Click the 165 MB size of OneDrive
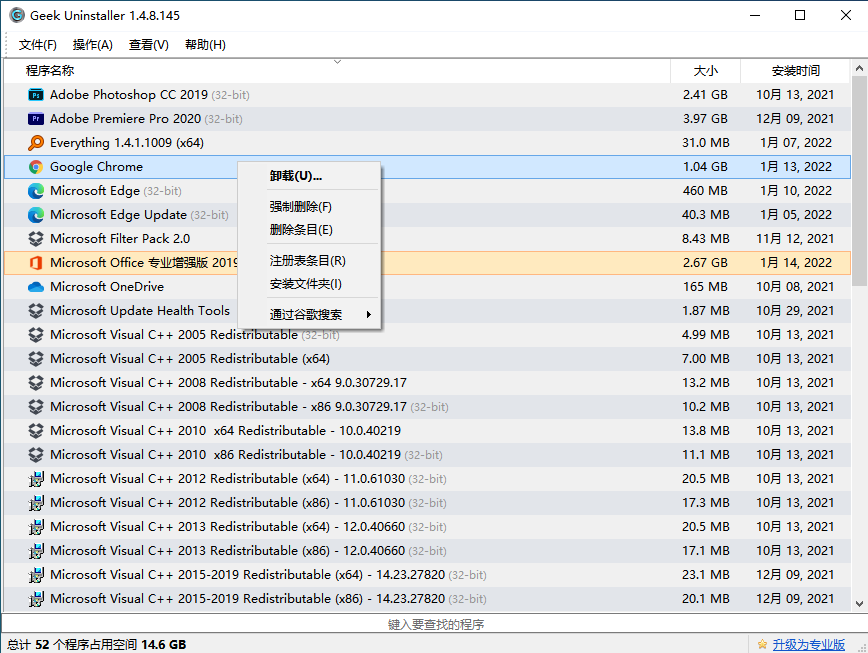868x653 pixels. coord(704,287)
